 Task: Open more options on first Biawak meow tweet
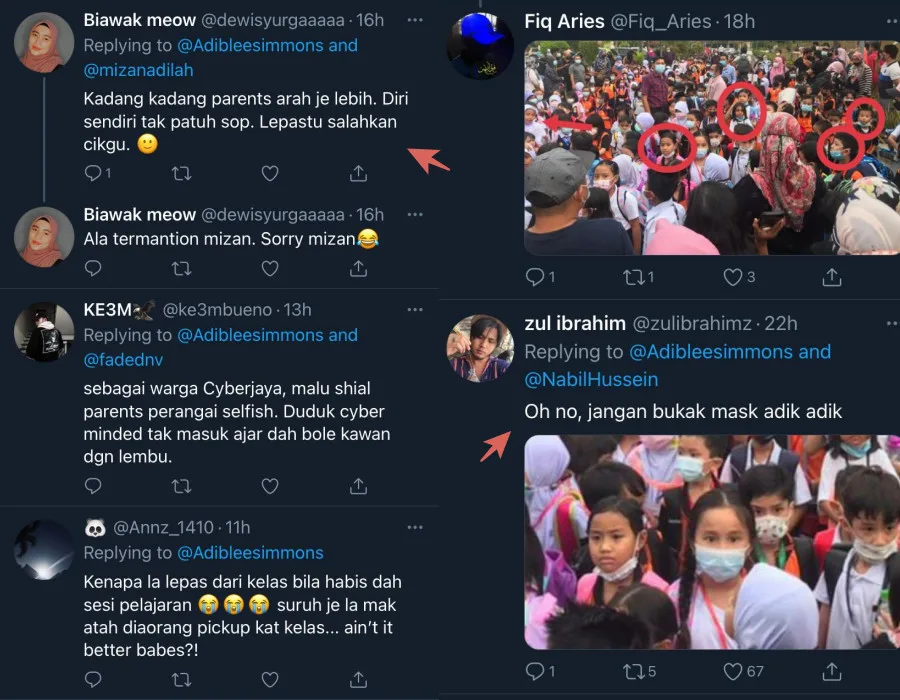click(414, 20)
